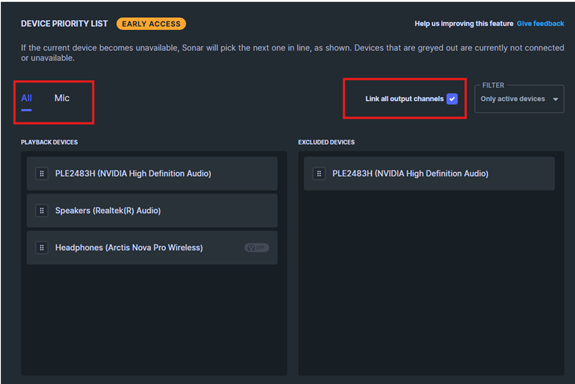Click empty area of Playback Devices list
This screenshot has width=575, height=384.
pyautogui.click(x=154, y=319)
